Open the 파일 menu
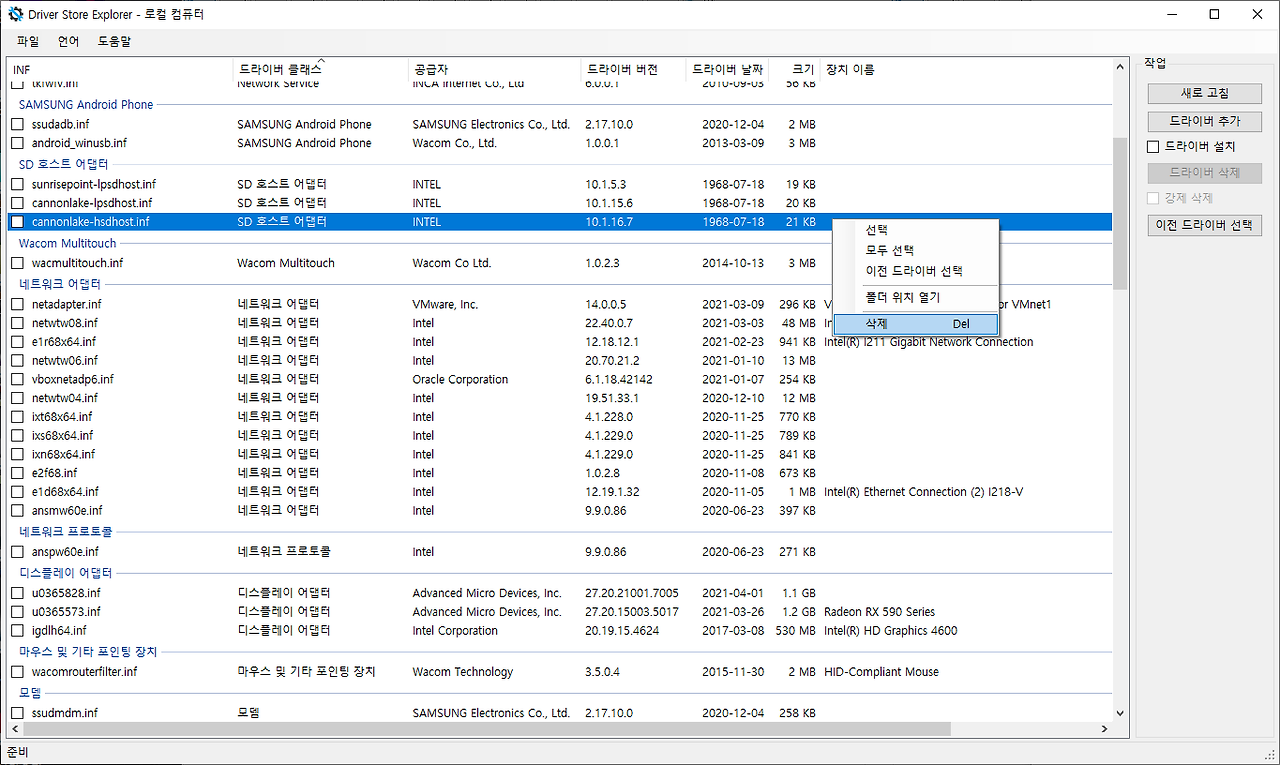The height and width of the screenshot is (765, 1280). coord(28,42)
